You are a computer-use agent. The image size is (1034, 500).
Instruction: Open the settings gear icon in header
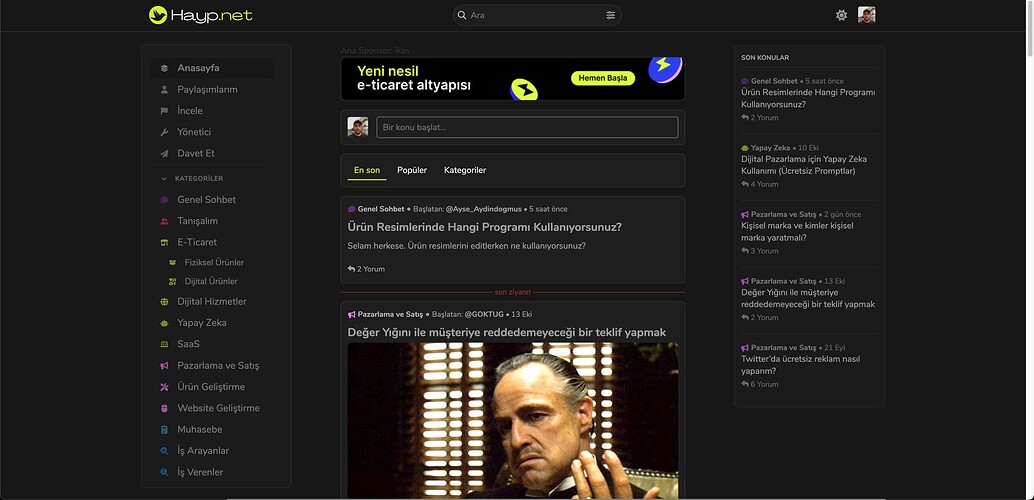[841, 15]
